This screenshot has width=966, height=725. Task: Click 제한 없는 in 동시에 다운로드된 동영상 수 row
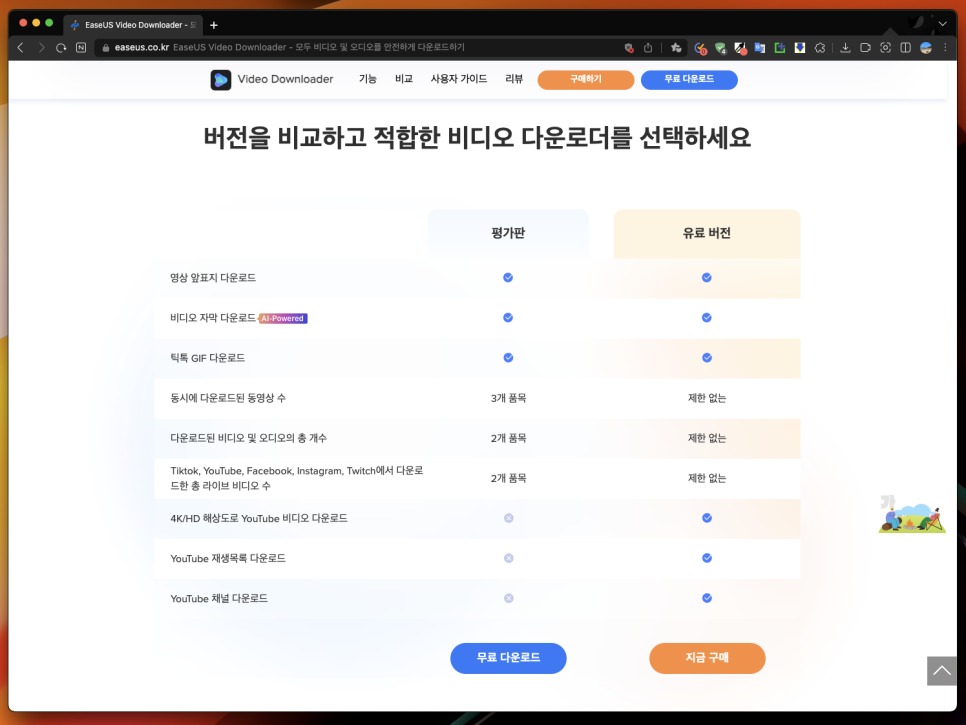pos(707,398)
